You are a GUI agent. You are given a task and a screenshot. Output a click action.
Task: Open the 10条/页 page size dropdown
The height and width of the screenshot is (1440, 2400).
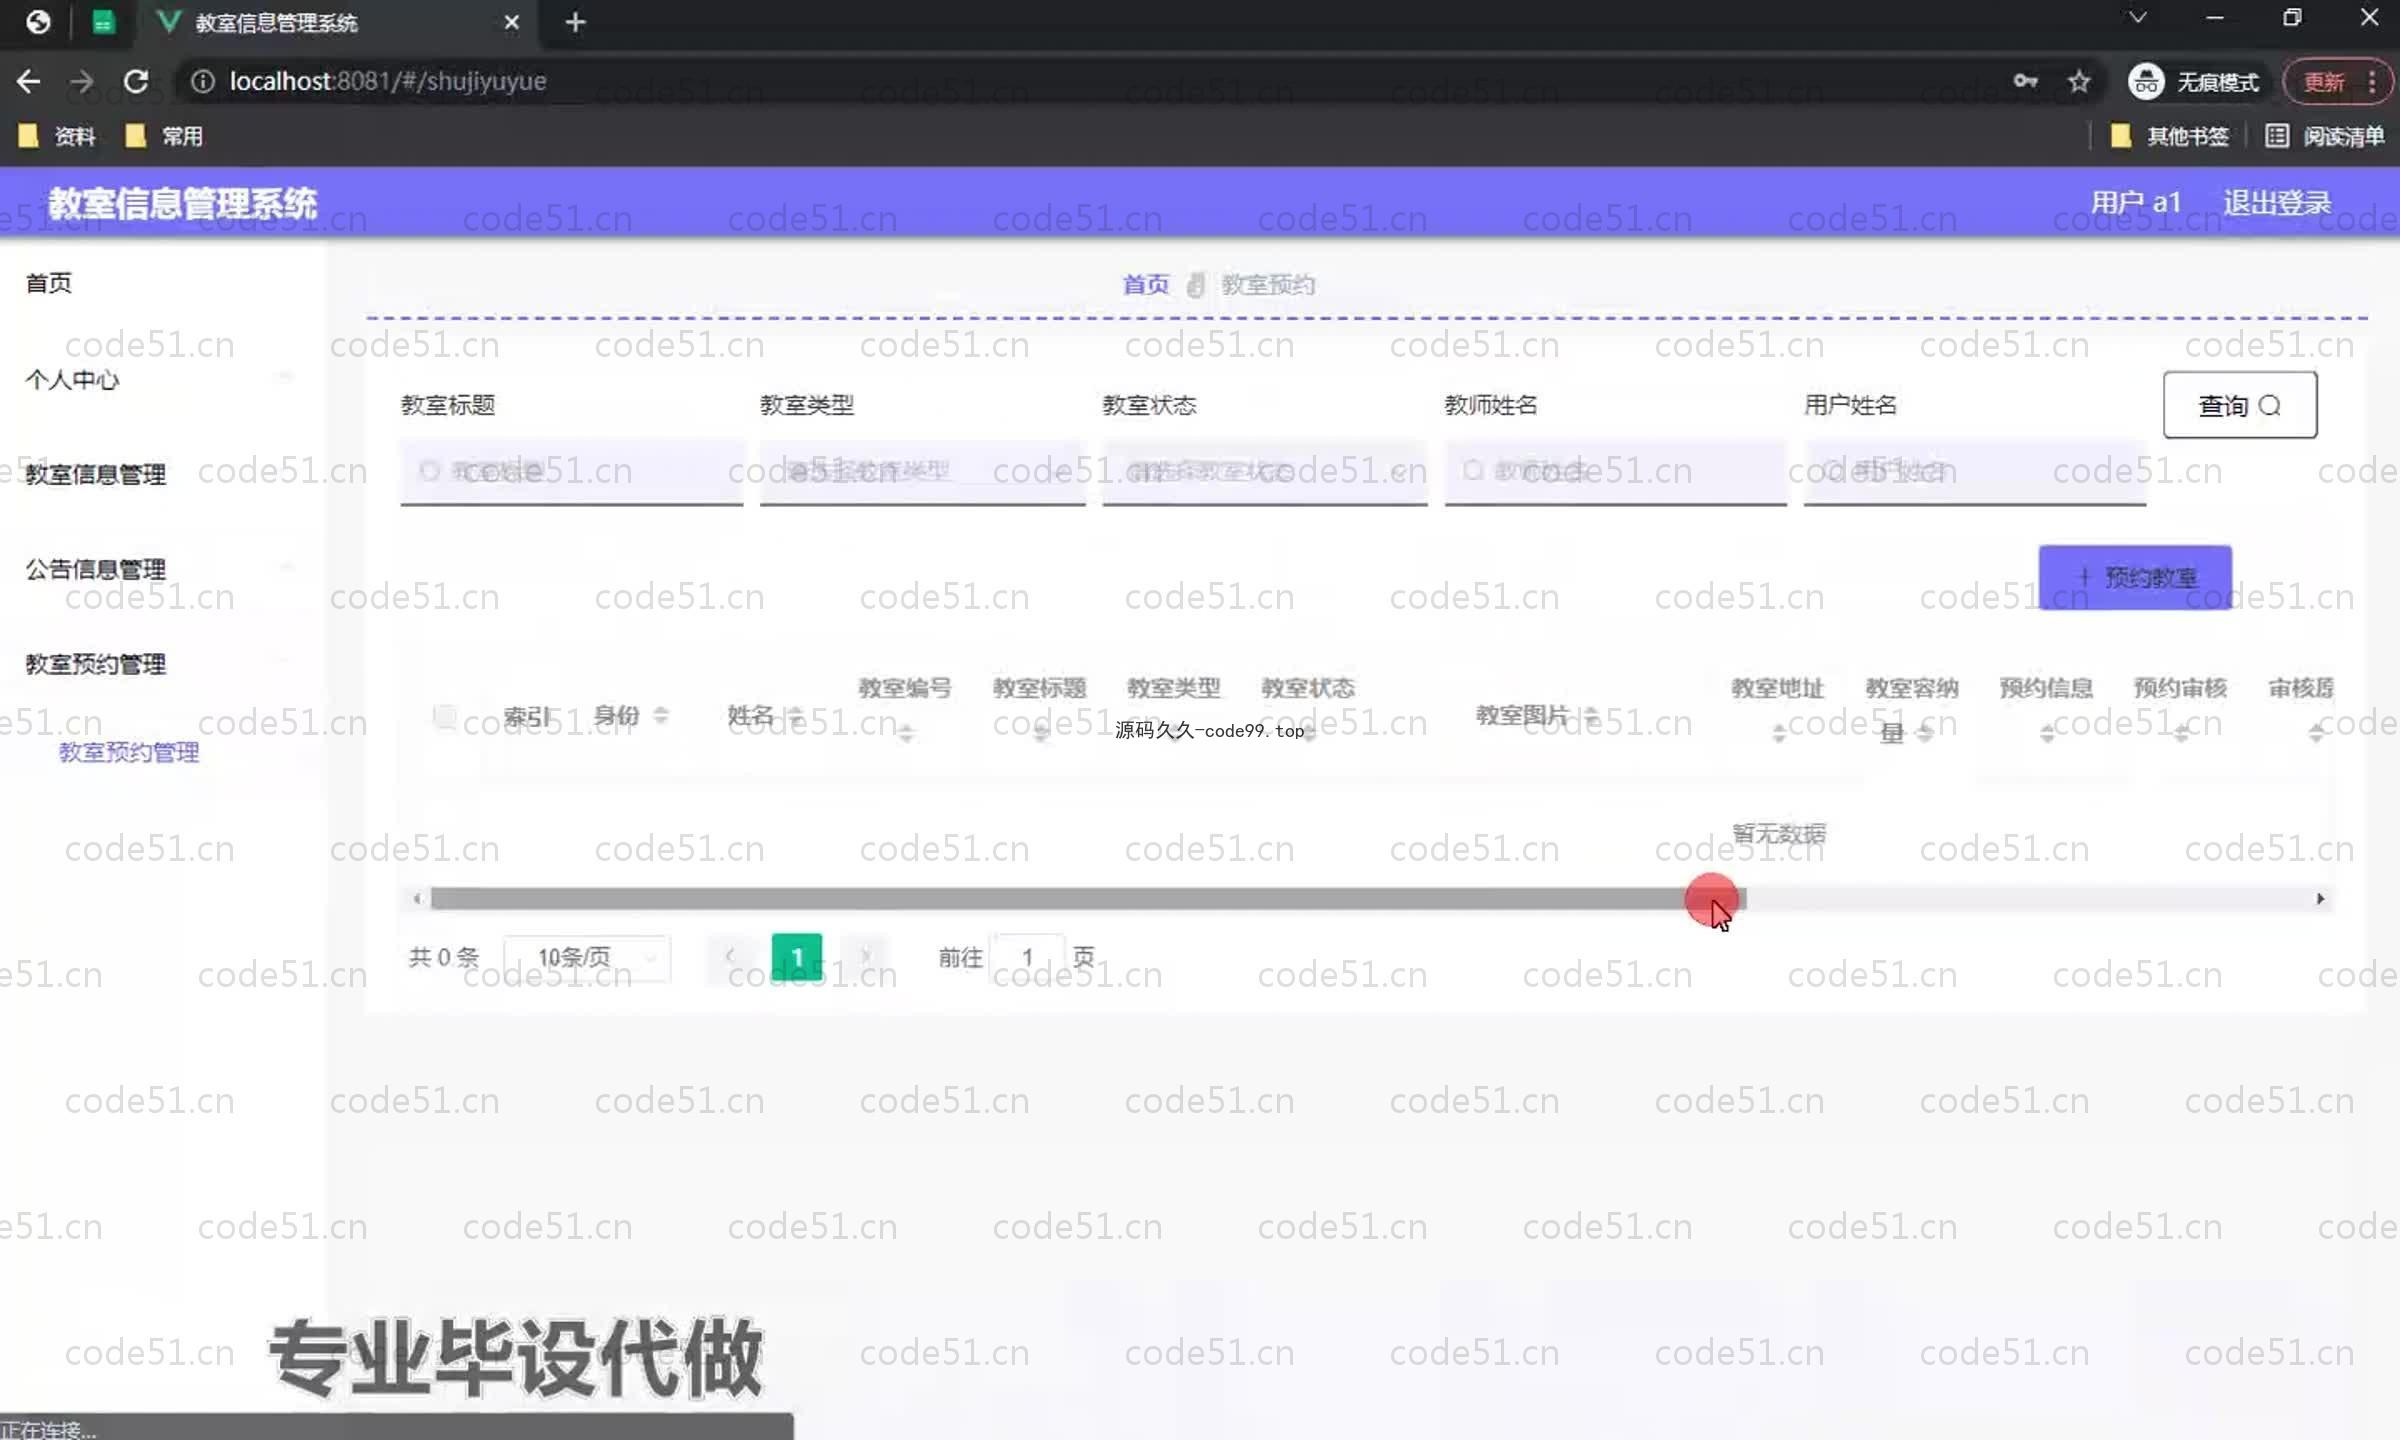[x=587, y=958]
